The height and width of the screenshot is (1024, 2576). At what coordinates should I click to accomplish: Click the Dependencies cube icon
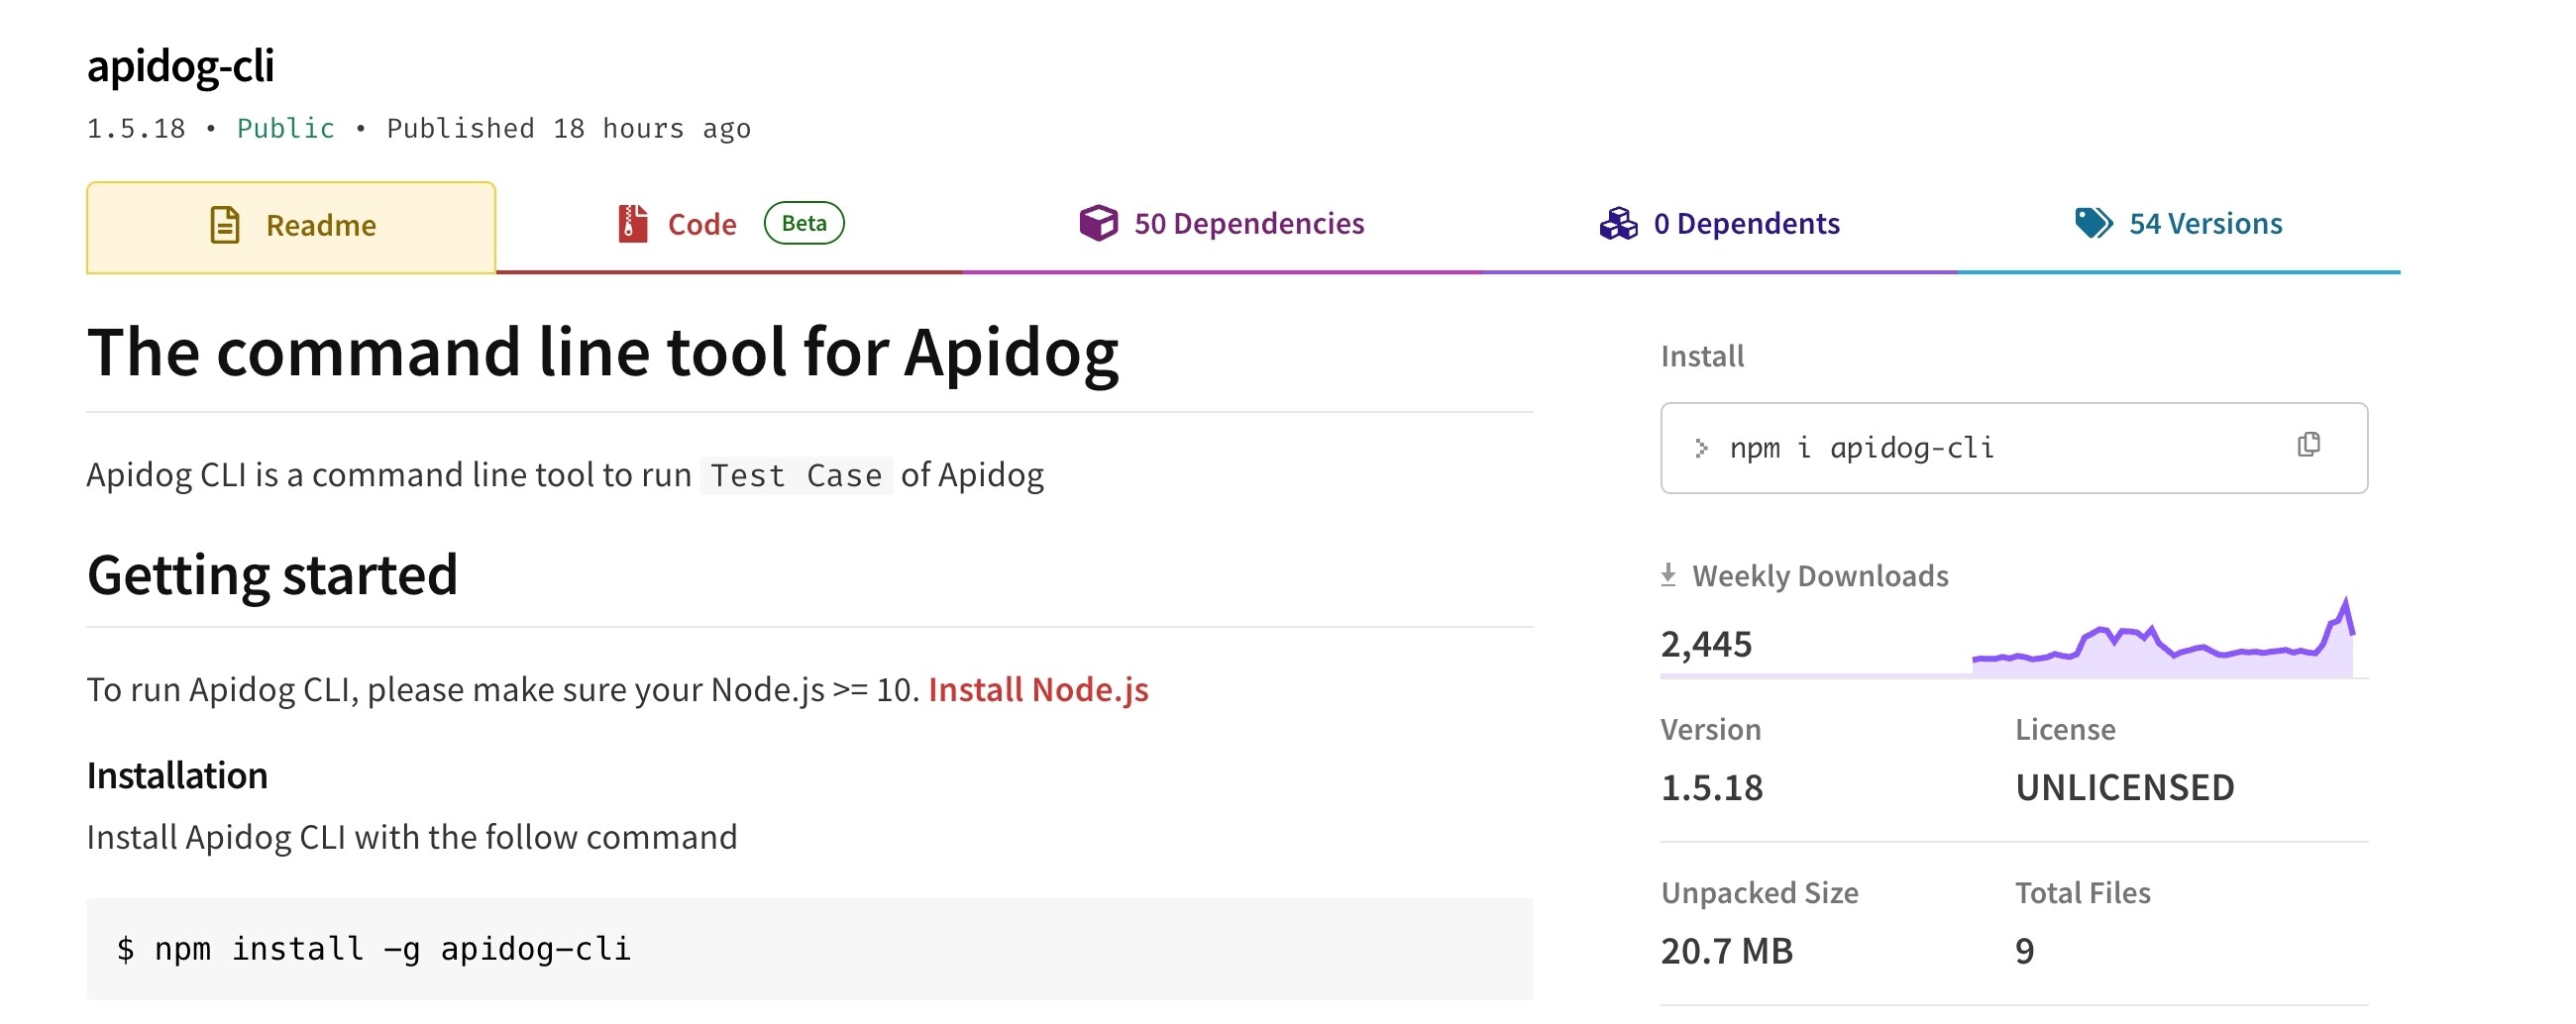1098,223
